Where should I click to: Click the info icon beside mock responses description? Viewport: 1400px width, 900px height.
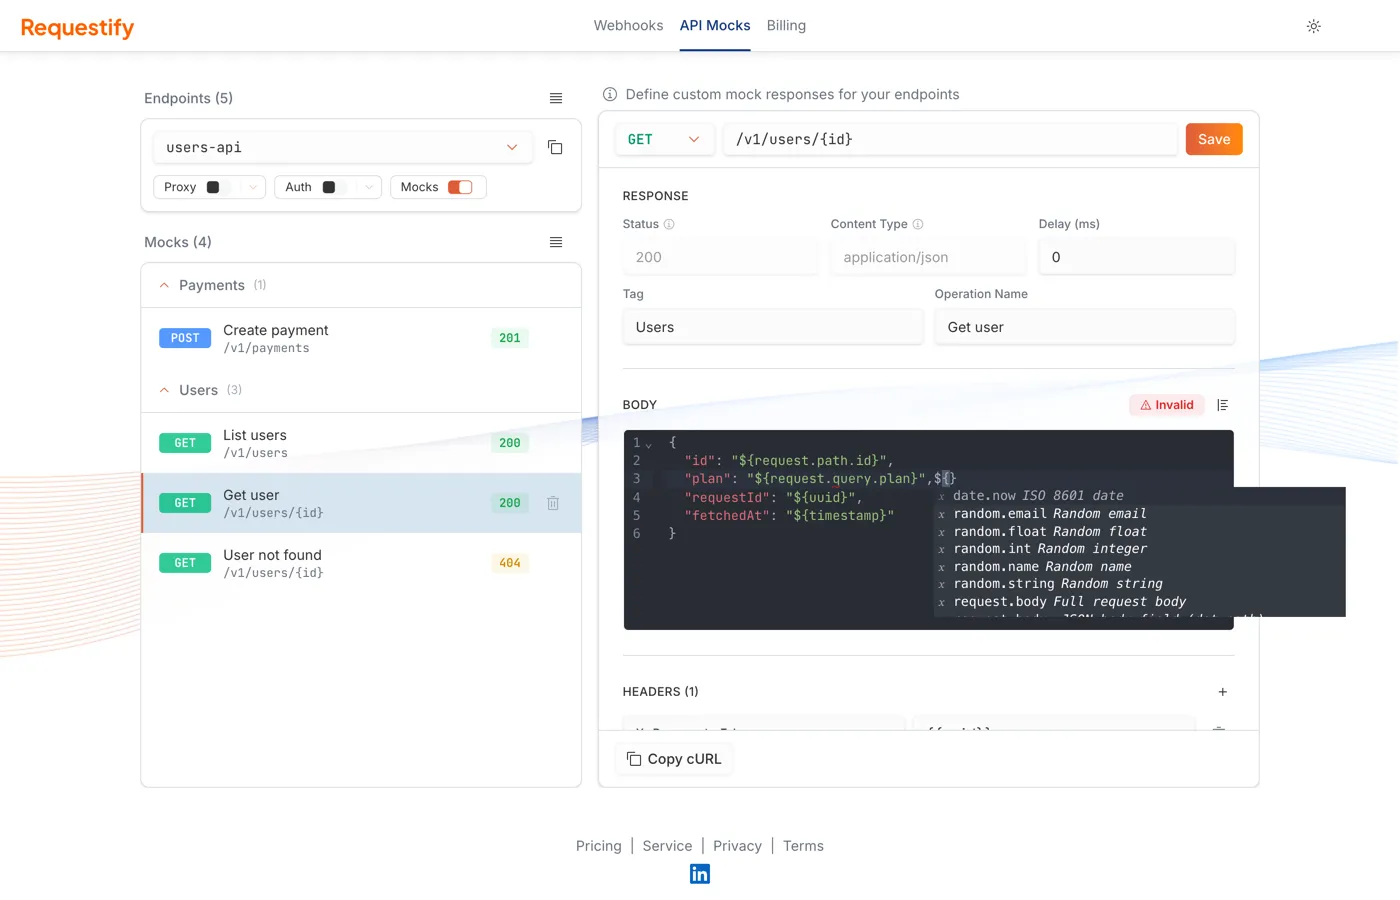(x=610, y=94)
